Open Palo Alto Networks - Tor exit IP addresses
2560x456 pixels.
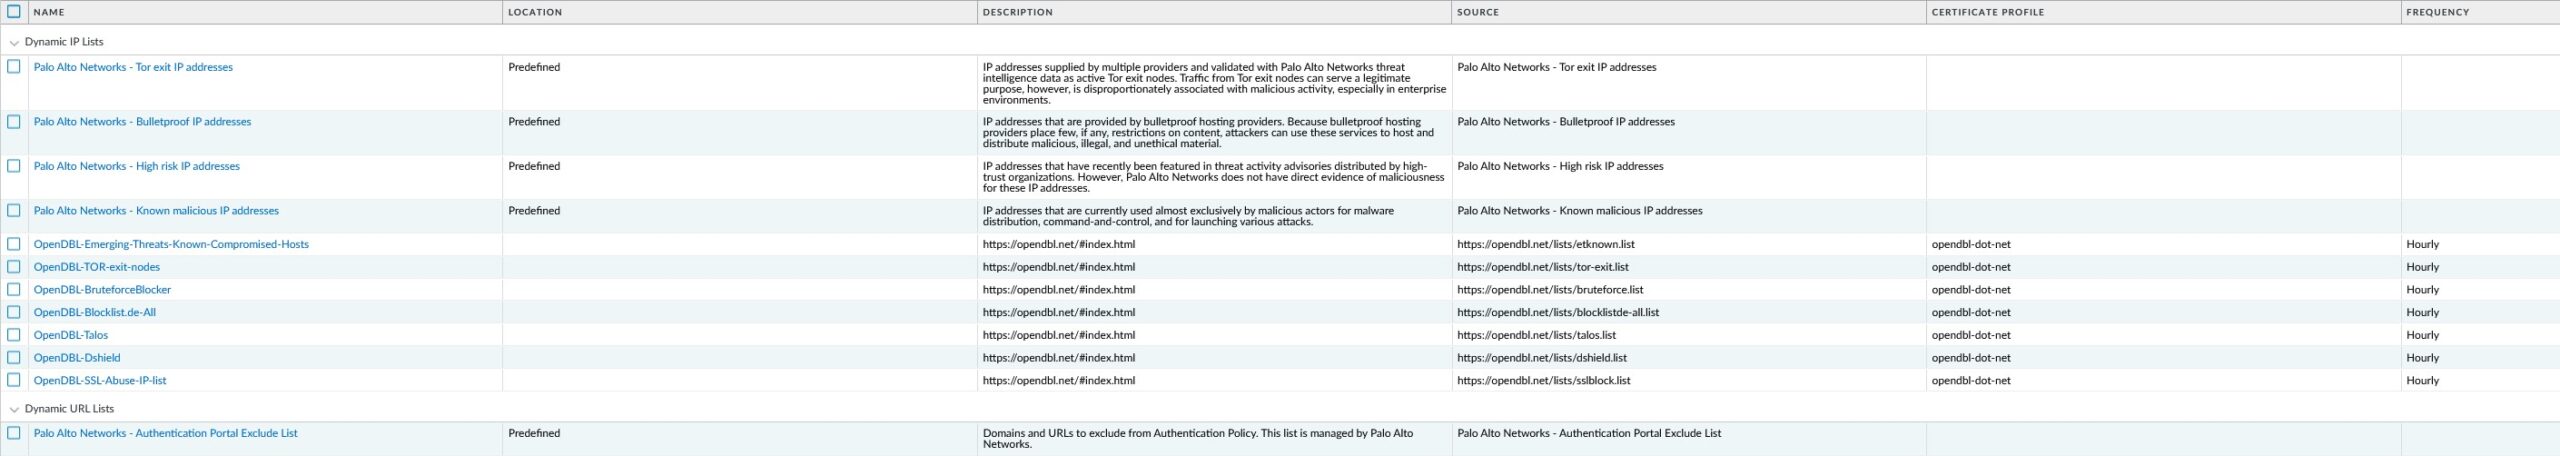tap(133, 67)
